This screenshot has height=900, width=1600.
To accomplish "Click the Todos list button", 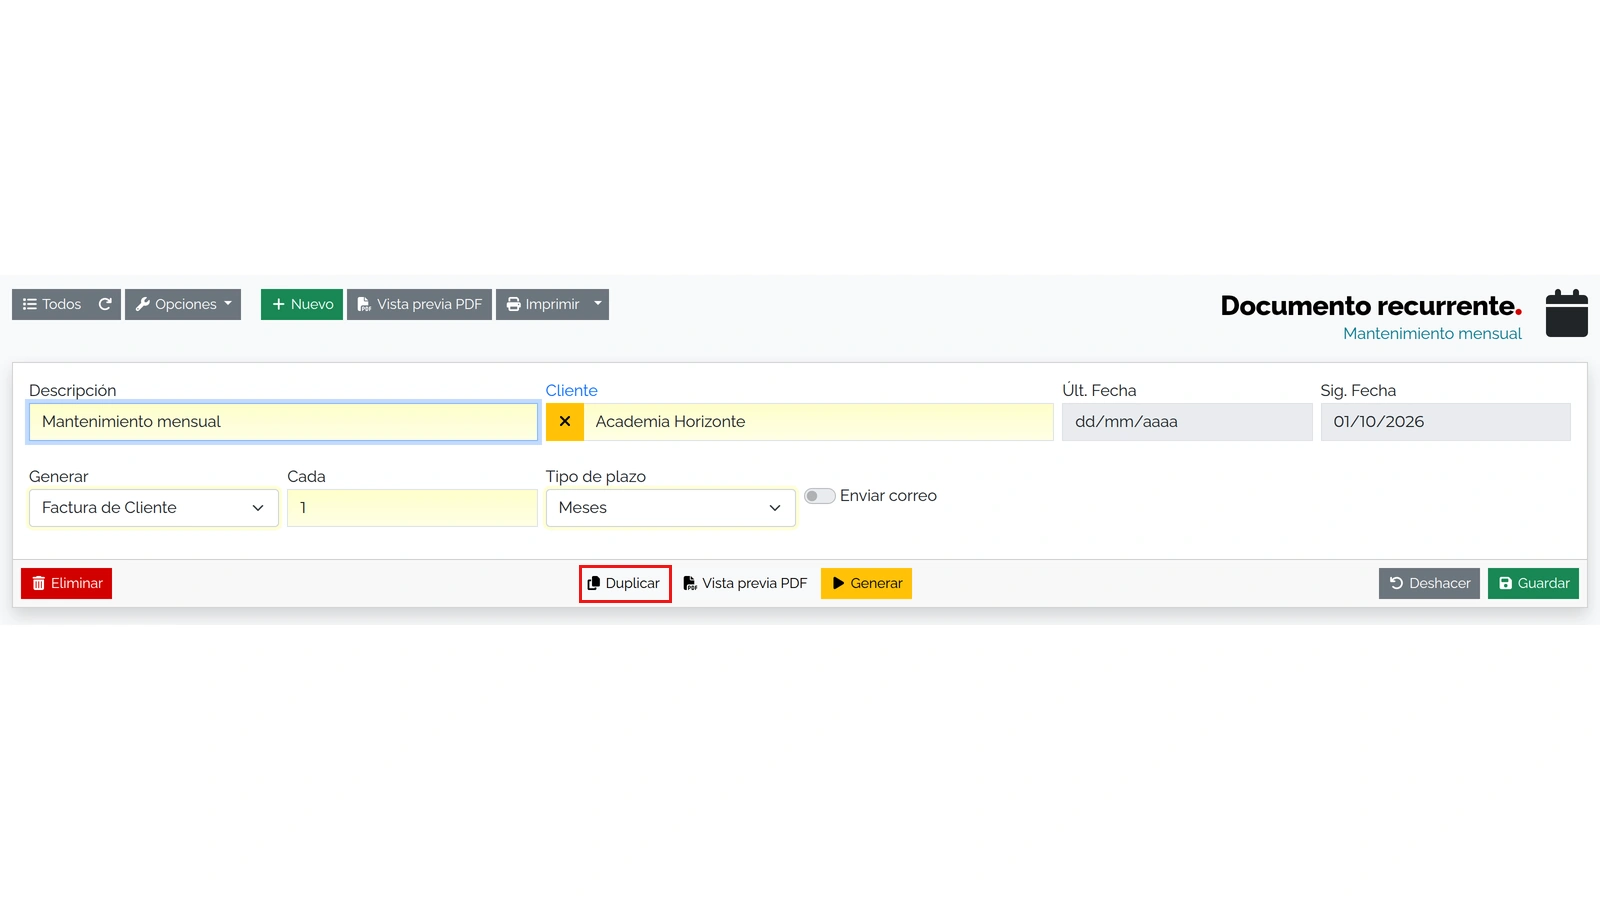I will 51,304.
